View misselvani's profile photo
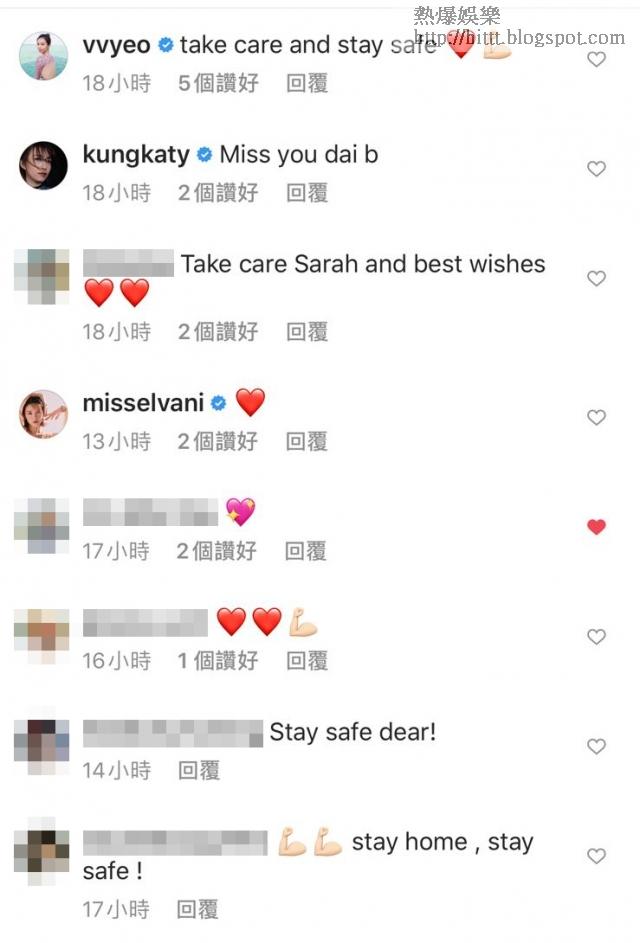The image size is (640, 943). [43, 414]
